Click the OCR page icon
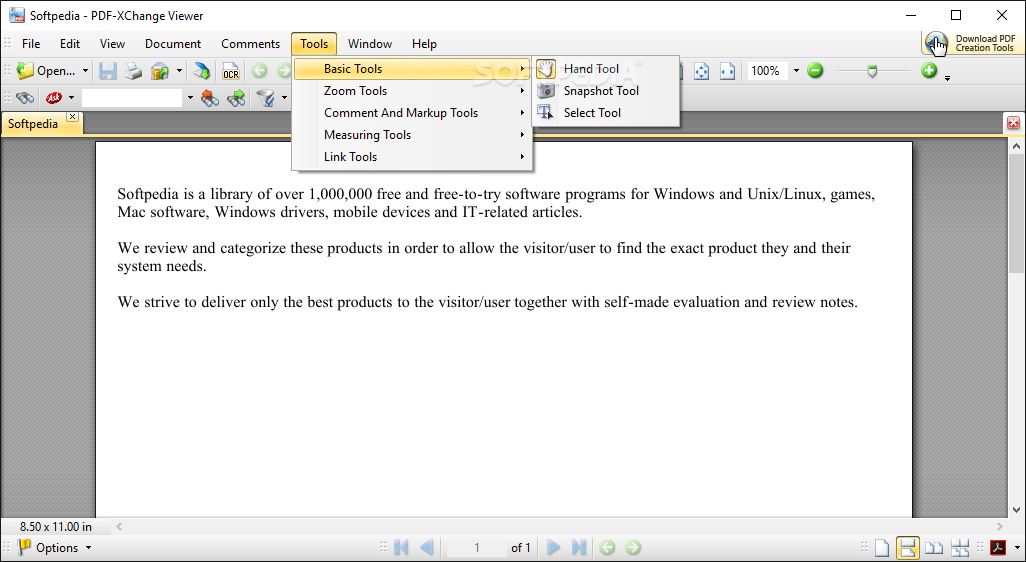 click(x=231, y=71)
